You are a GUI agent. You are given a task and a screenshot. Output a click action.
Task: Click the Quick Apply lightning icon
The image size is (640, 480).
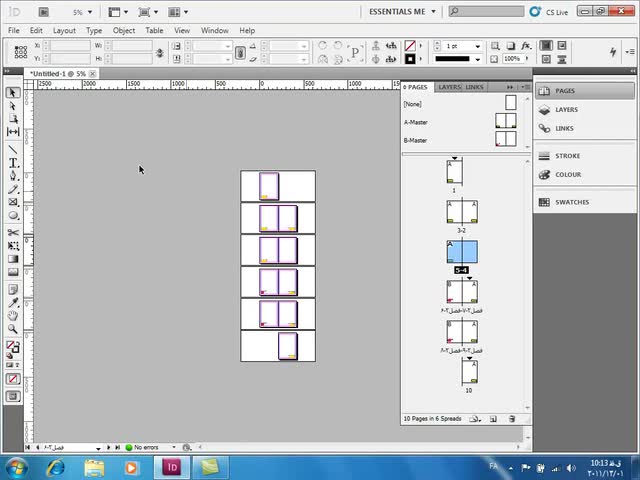(x=613, y=52)
